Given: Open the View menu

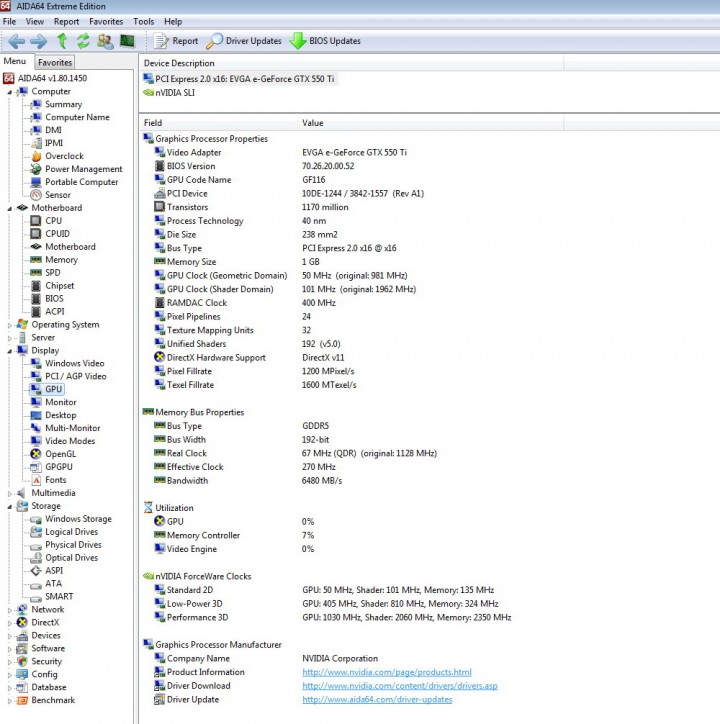Looking at the screenshot, I should [x=35, y=22].
